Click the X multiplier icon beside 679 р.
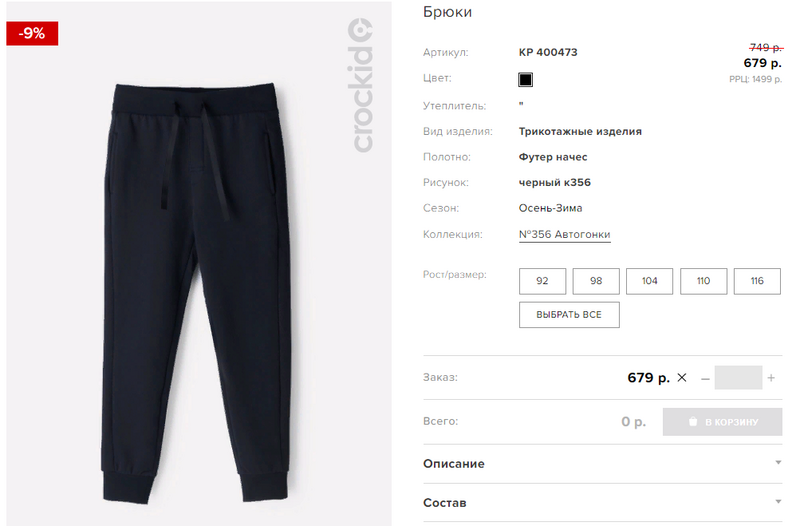800x526 pixels. point(682,378)
